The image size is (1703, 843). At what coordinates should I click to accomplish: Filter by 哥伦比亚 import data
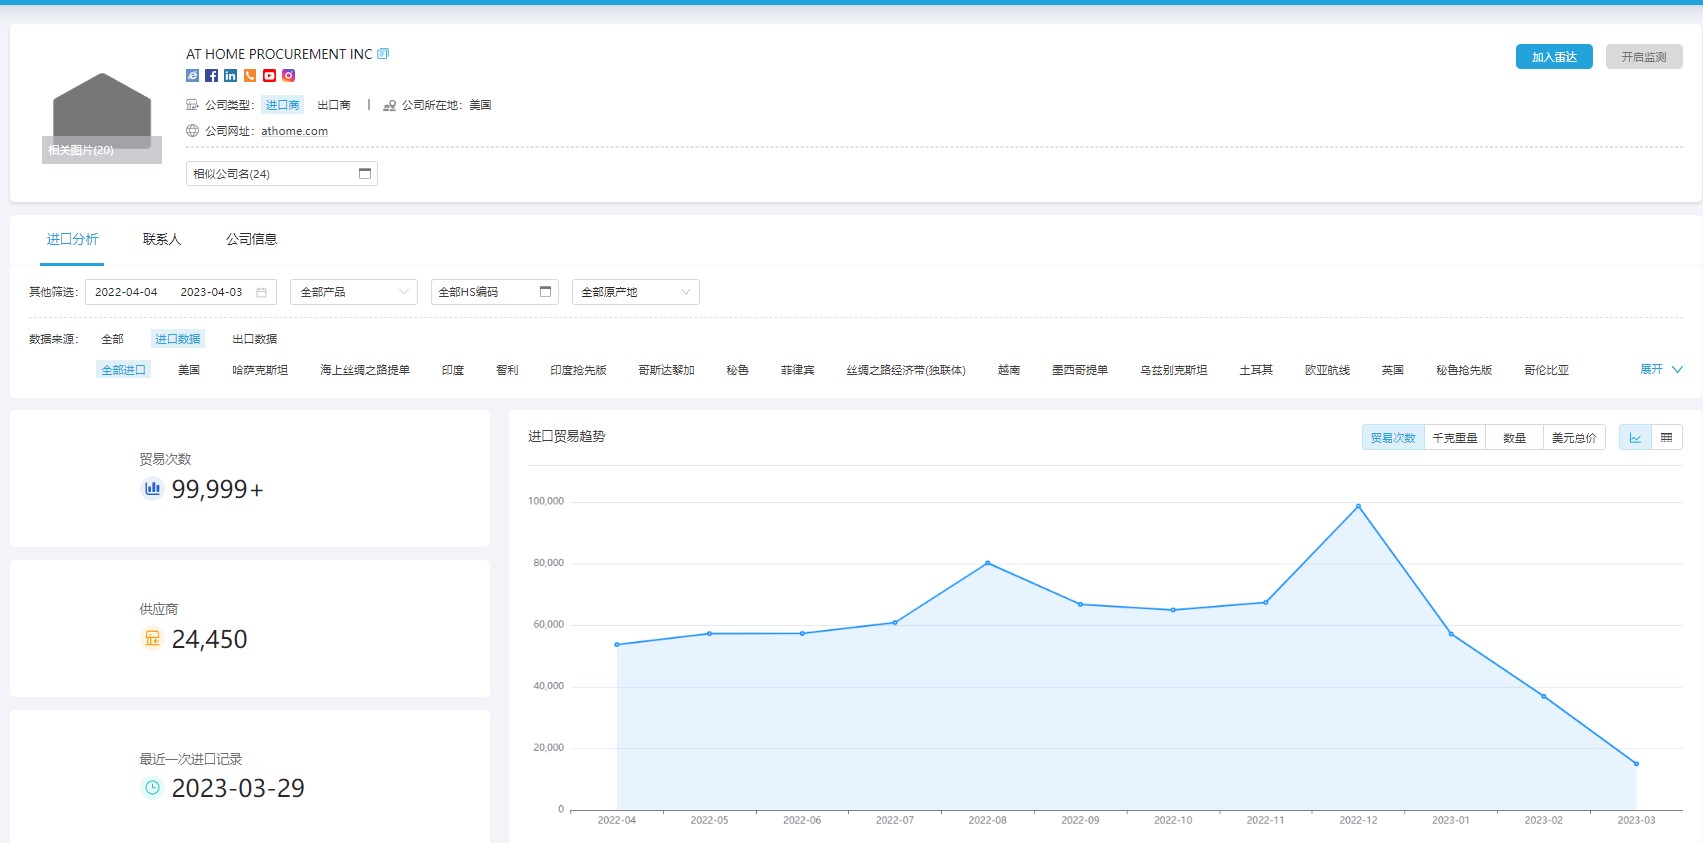pos(1546,370)
